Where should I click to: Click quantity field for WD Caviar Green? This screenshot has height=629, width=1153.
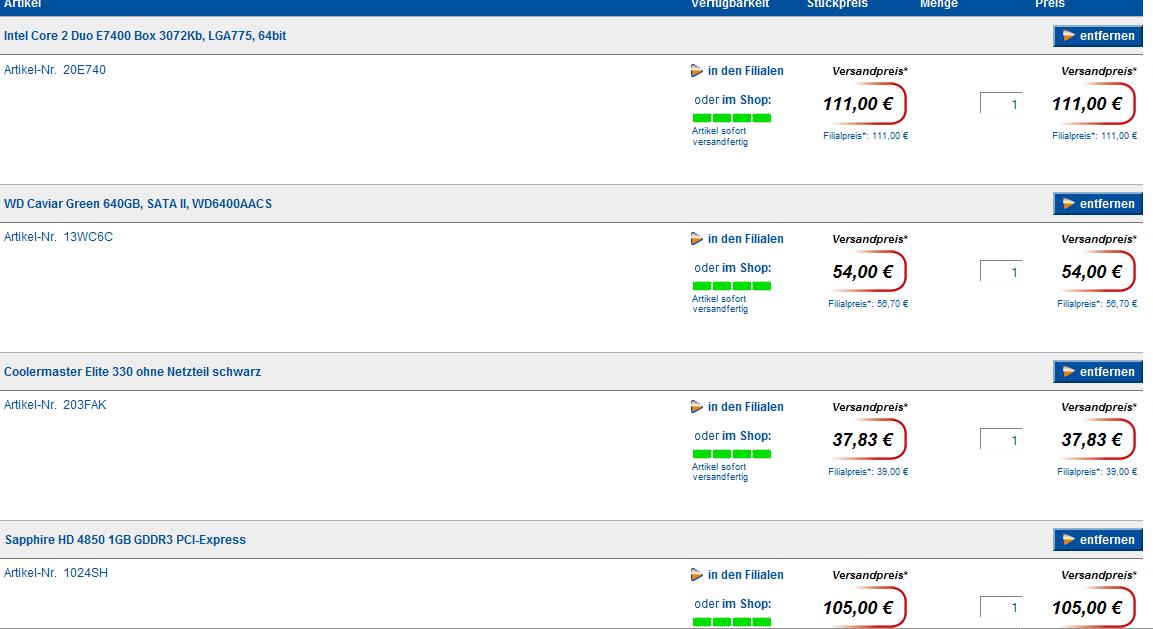[x=1000, y=272]
